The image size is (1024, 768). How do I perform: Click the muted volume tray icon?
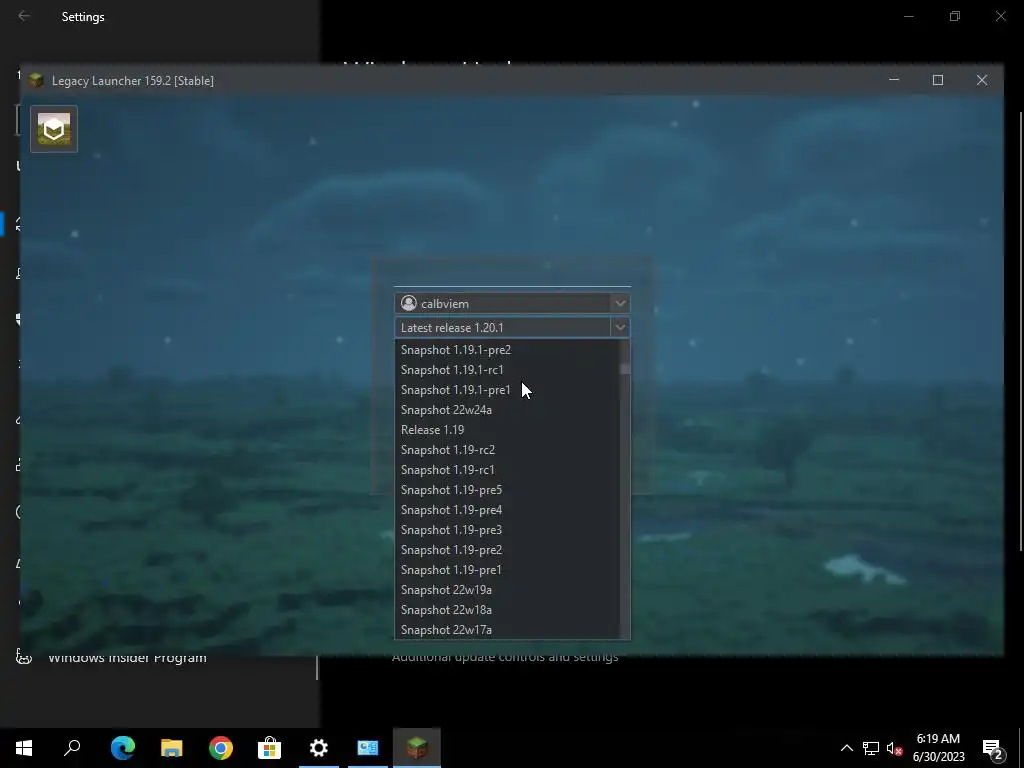tap(895, 748)
